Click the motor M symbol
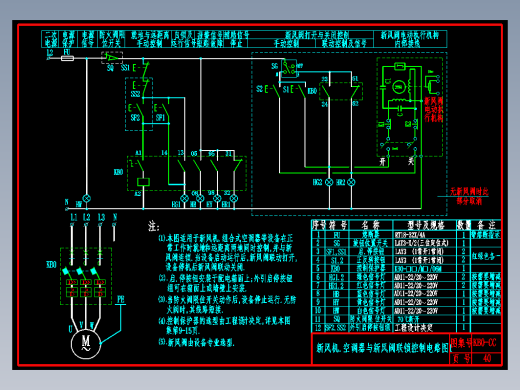520x390 pixels. [x=86, y=344]
